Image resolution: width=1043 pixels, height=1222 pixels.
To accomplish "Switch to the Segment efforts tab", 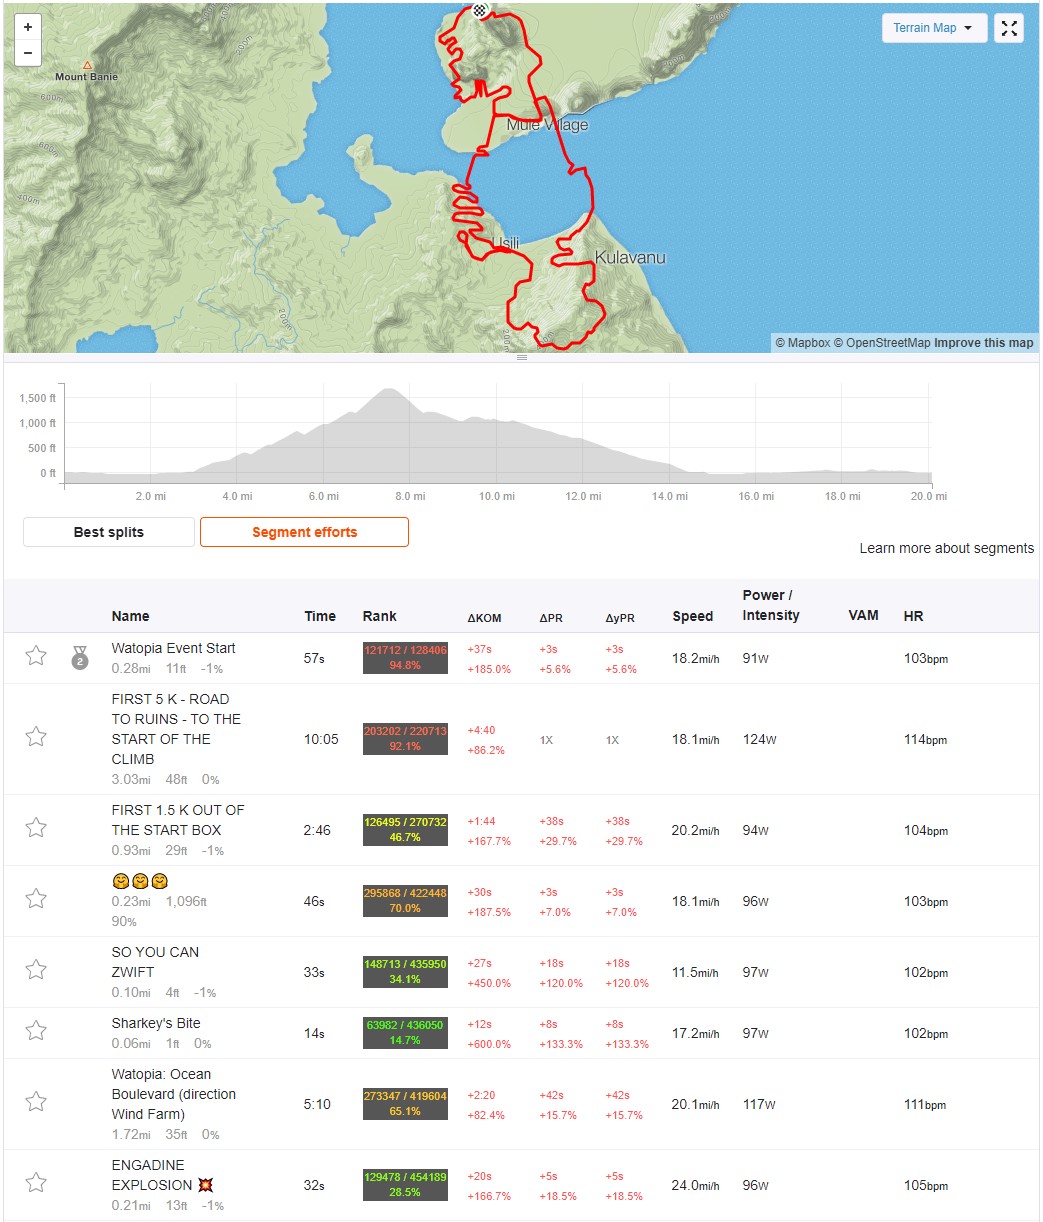I will click(x=304, y=532).
